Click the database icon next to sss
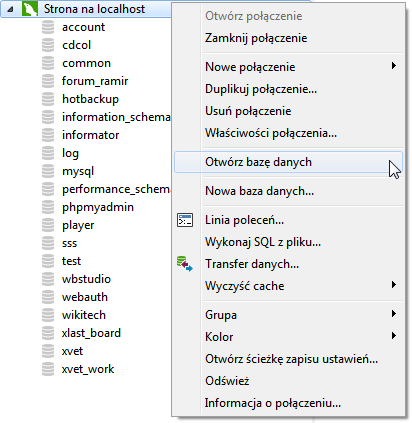The image size is (412, 423). 48,243
